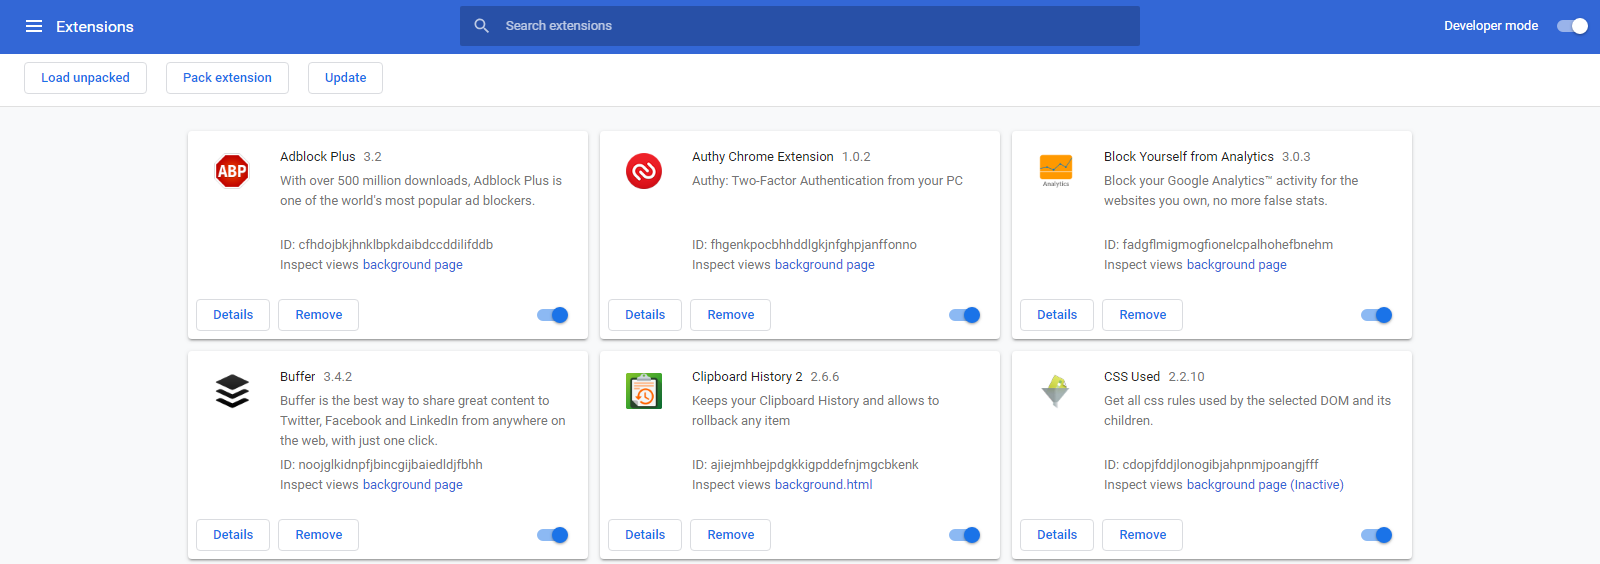Click the Buffer ID text
Image resolution: width=1600 pixels, height=564 pixels.
tap(381, 465)
